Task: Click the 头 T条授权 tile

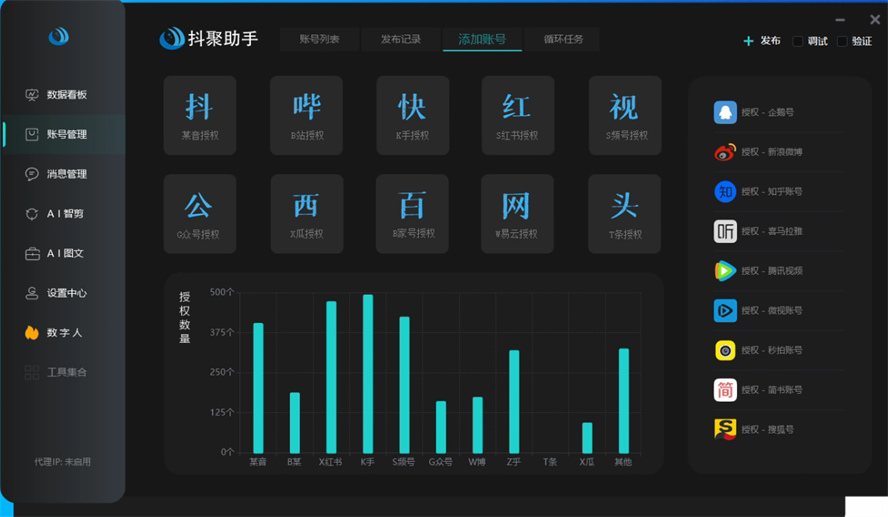Action: 625,214
